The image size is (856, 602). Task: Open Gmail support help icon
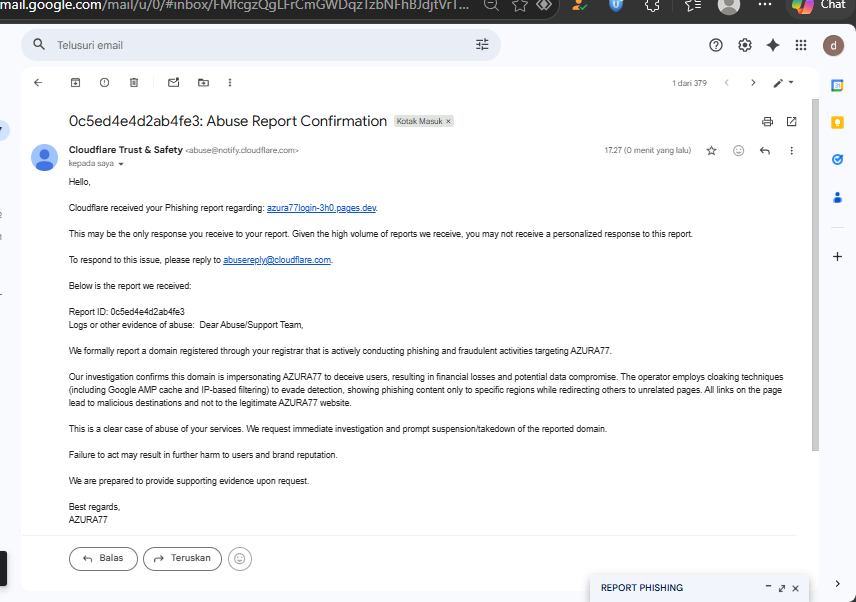(716, 45)
